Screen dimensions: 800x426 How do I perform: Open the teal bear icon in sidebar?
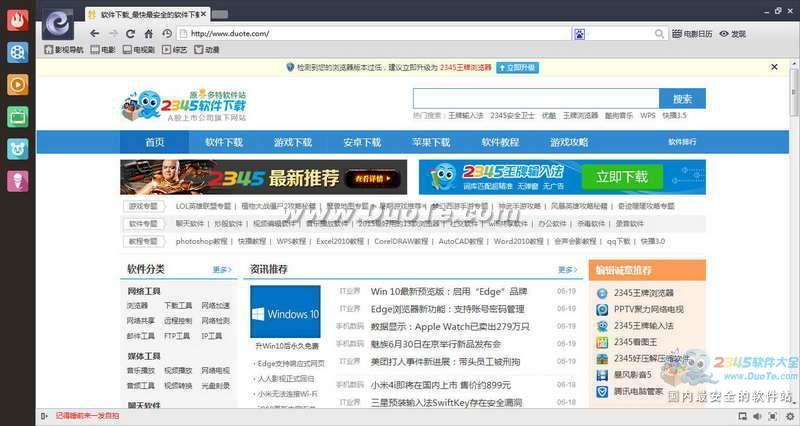tap(17, 149)
